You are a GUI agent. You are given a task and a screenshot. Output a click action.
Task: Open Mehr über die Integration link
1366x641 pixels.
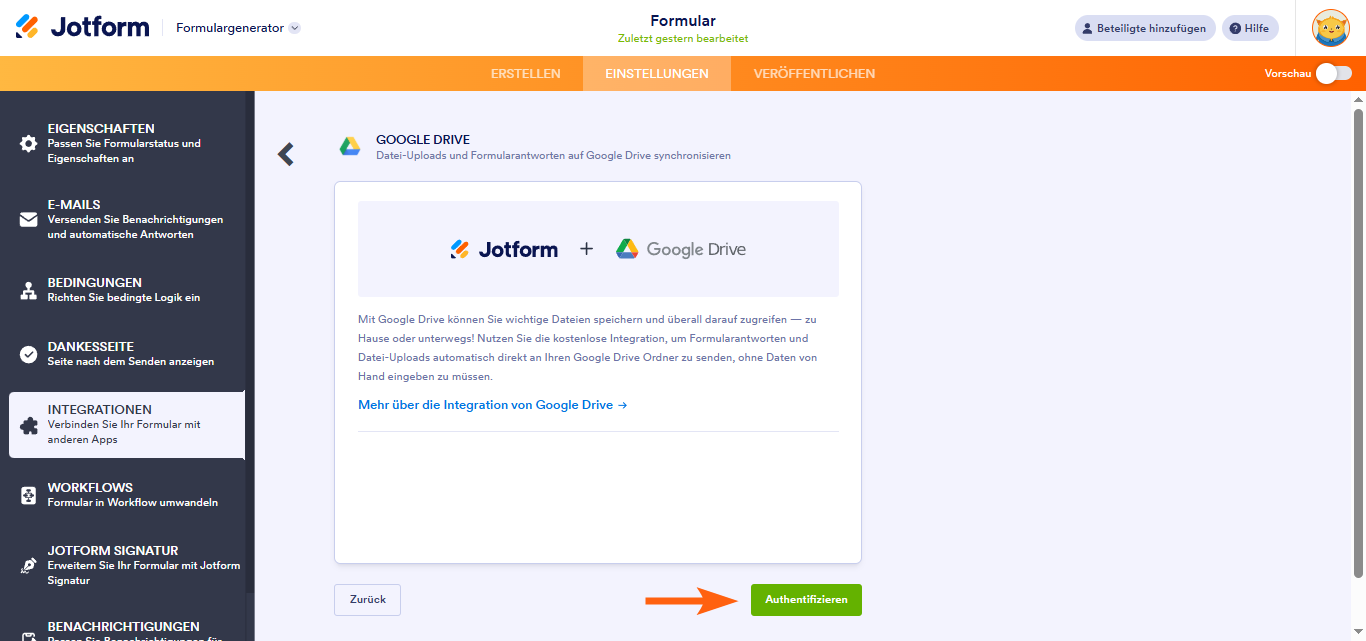(x=492, y=405)
